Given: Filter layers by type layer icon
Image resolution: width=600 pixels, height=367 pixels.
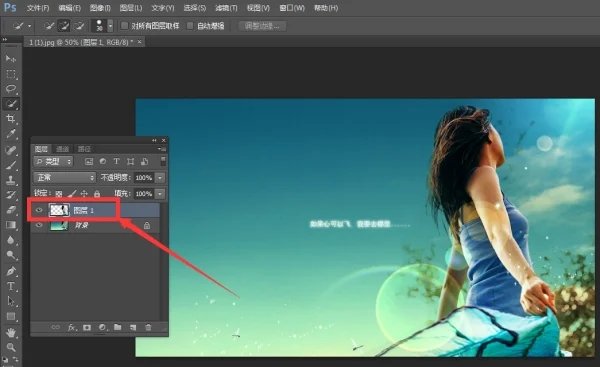Looking at the screenshot, I should click(117, 161).
